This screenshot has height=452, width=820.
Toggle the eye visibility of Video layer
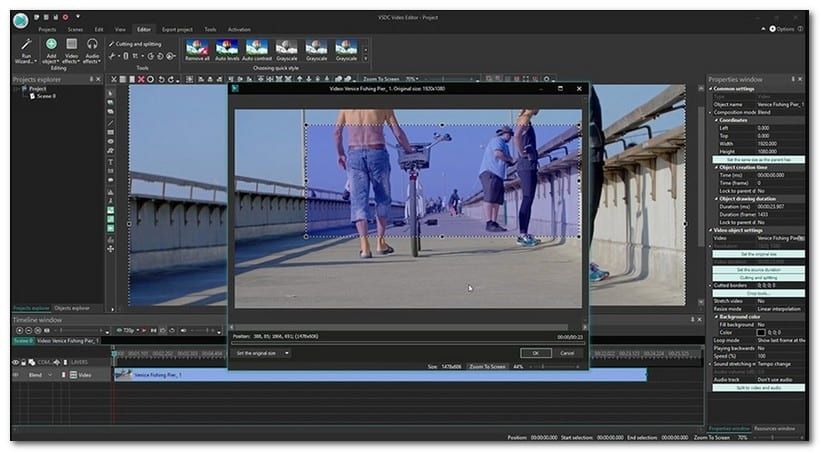tap(17, 375)
